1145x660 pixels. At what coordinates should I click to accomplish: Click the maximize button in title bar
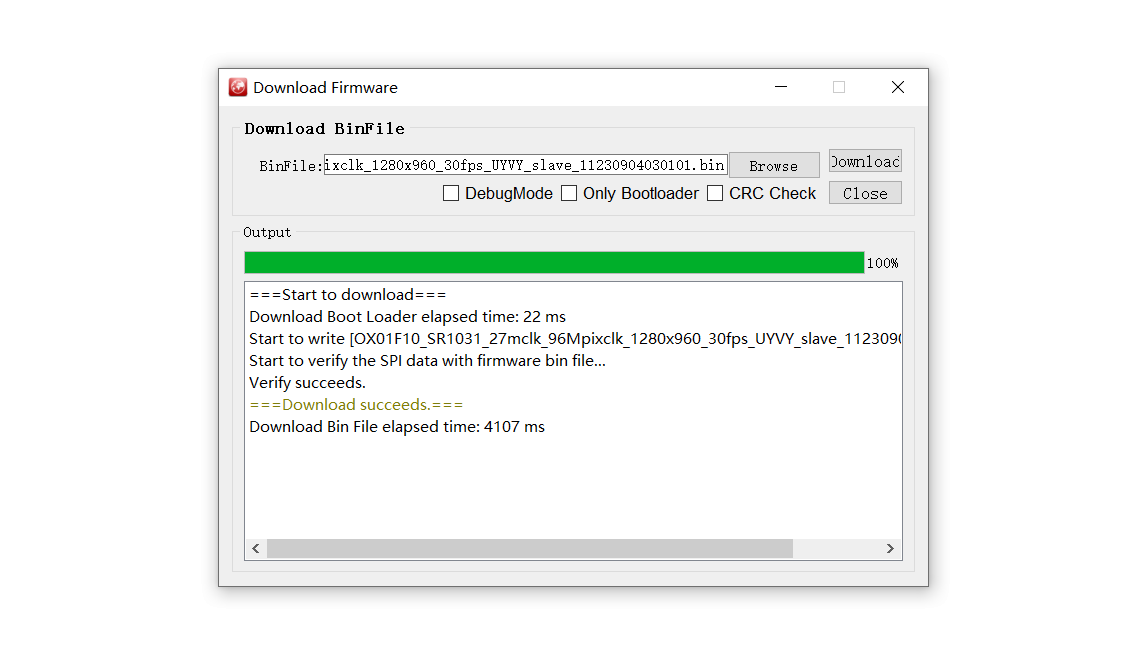click(x=839, y=88)
